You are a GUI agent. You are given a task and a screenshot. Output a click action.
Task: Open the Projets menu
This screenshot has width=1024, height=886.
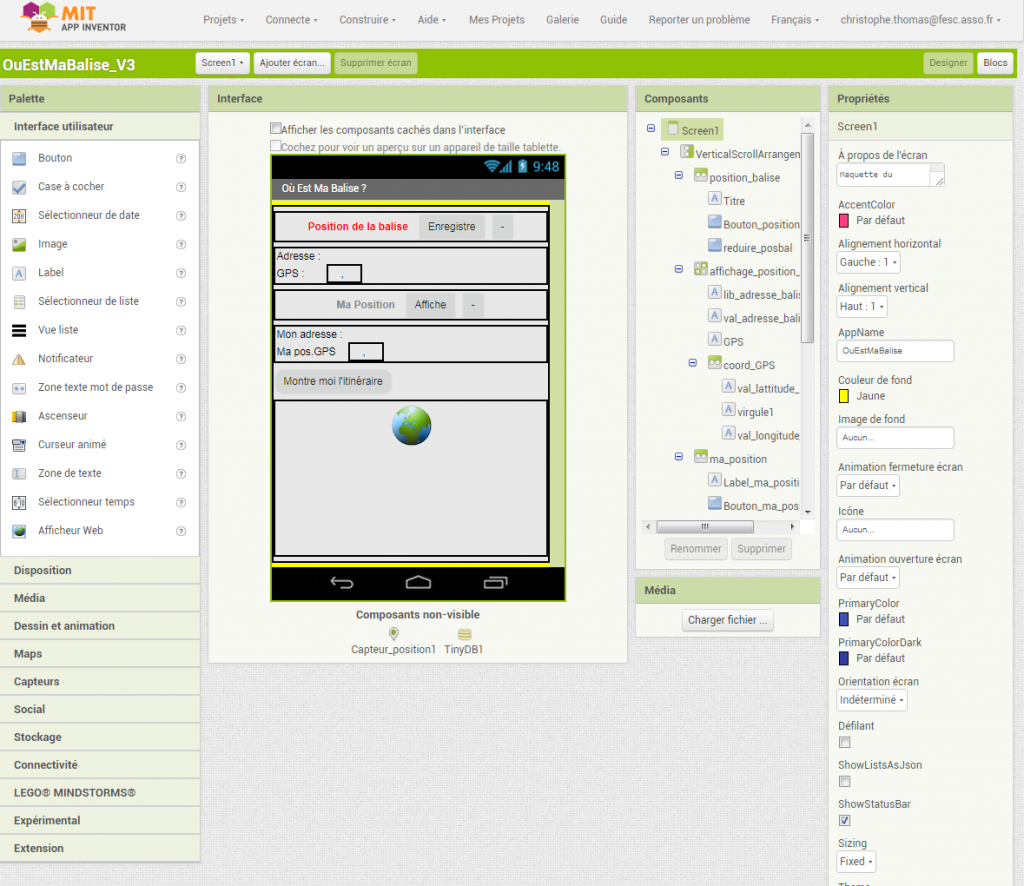pos(223,20)
